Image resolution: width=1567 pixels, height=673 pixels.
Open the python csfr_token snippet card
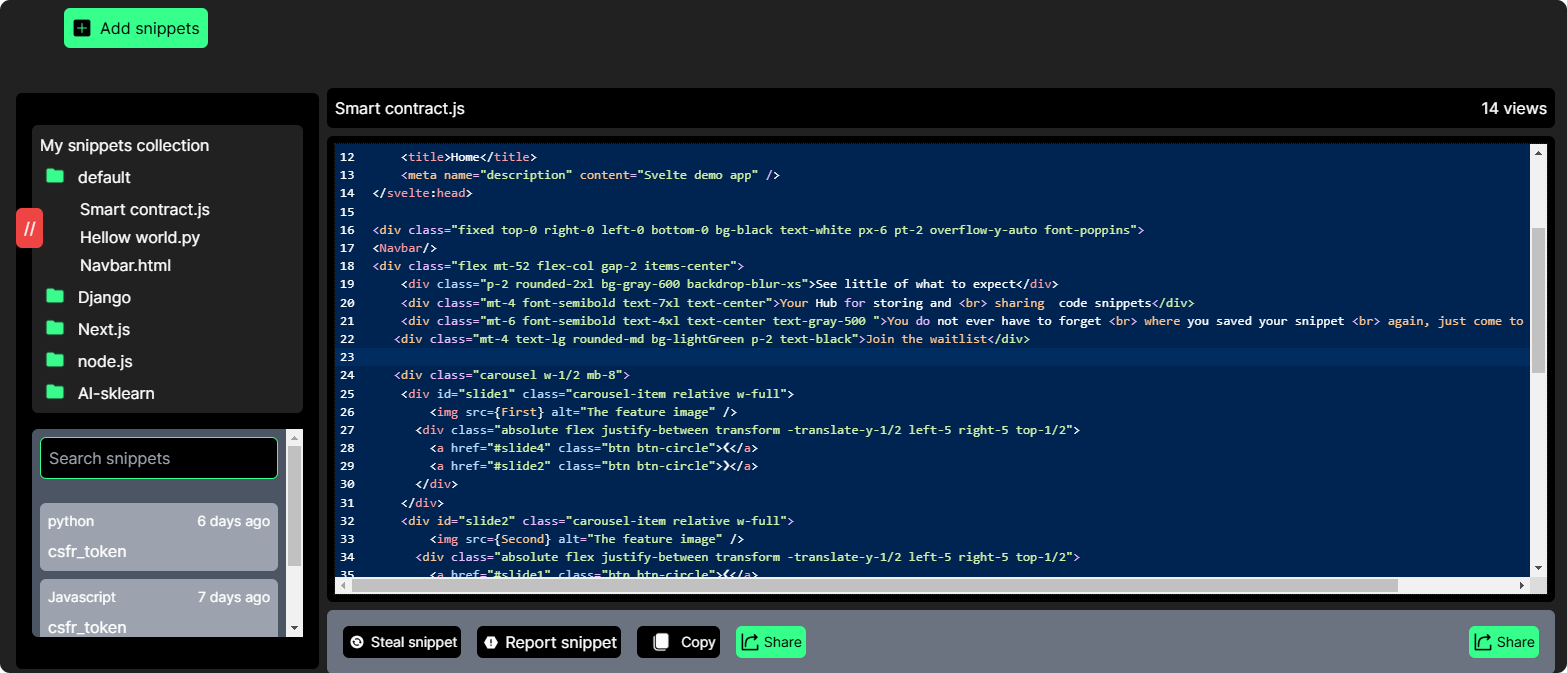coord(159,537)
